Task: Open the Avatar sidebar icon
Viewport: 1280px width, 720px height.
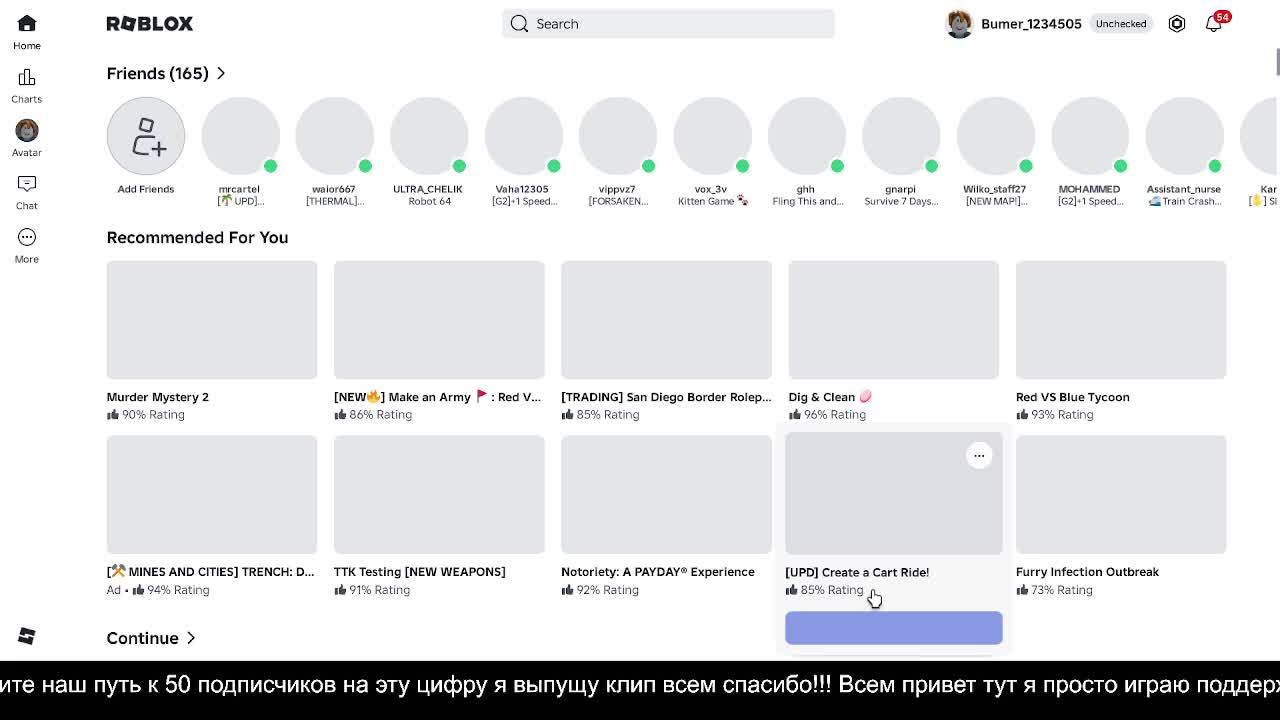Action: click(27, 130)
